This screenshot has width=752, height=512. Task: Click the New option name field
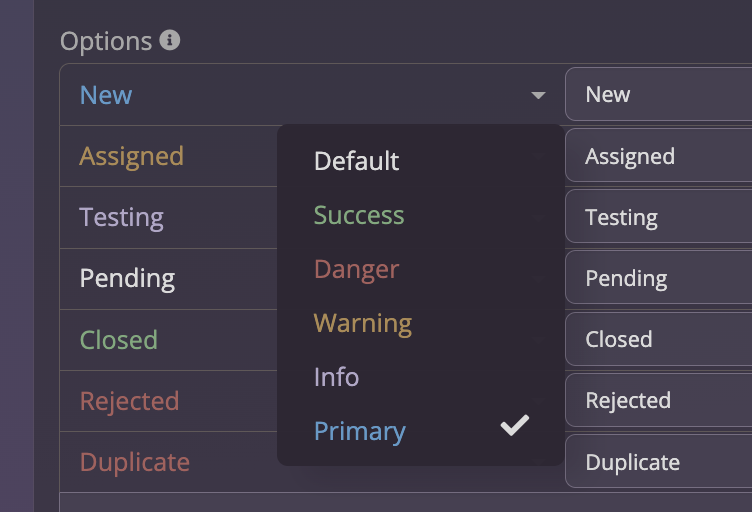(660, 95)
